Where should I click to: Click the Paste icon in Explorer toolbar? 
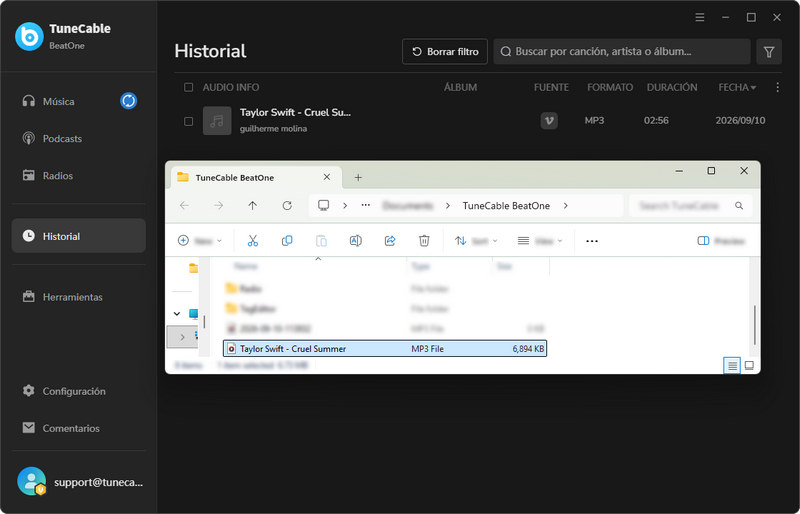(321, 241)
